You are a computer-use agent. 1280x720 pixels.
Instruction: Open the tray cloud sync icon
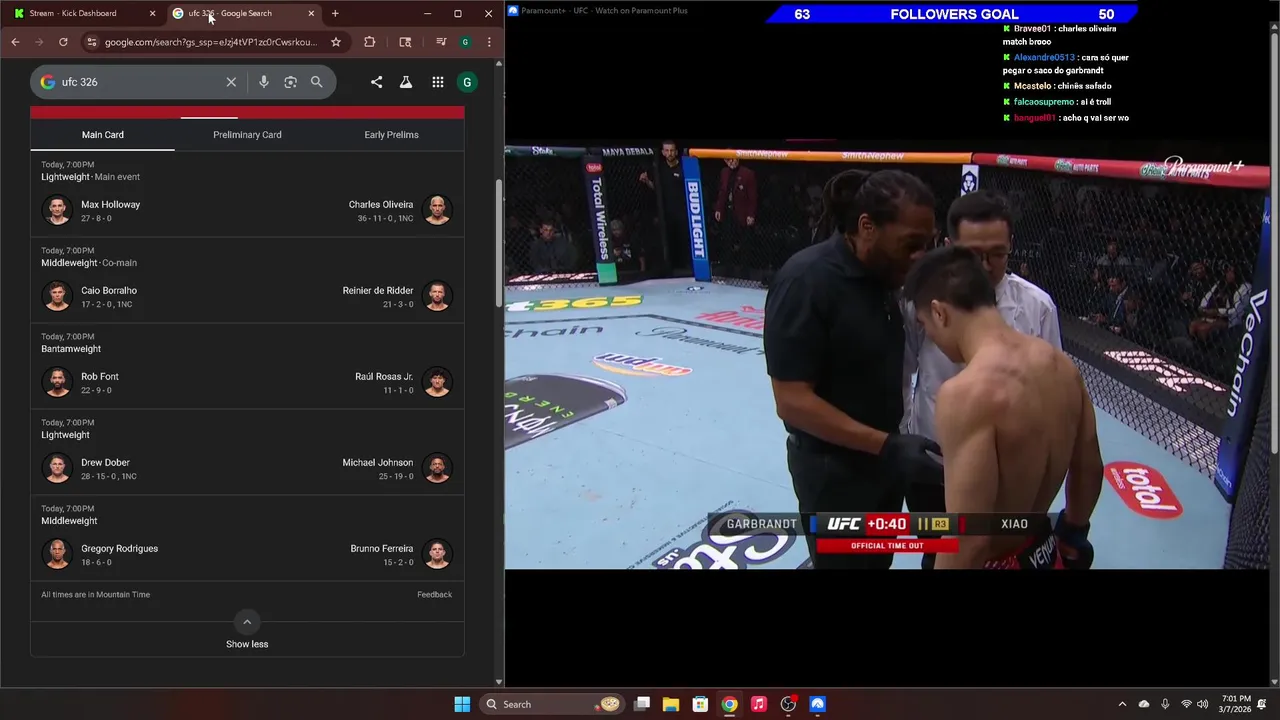coord(1144,704)
